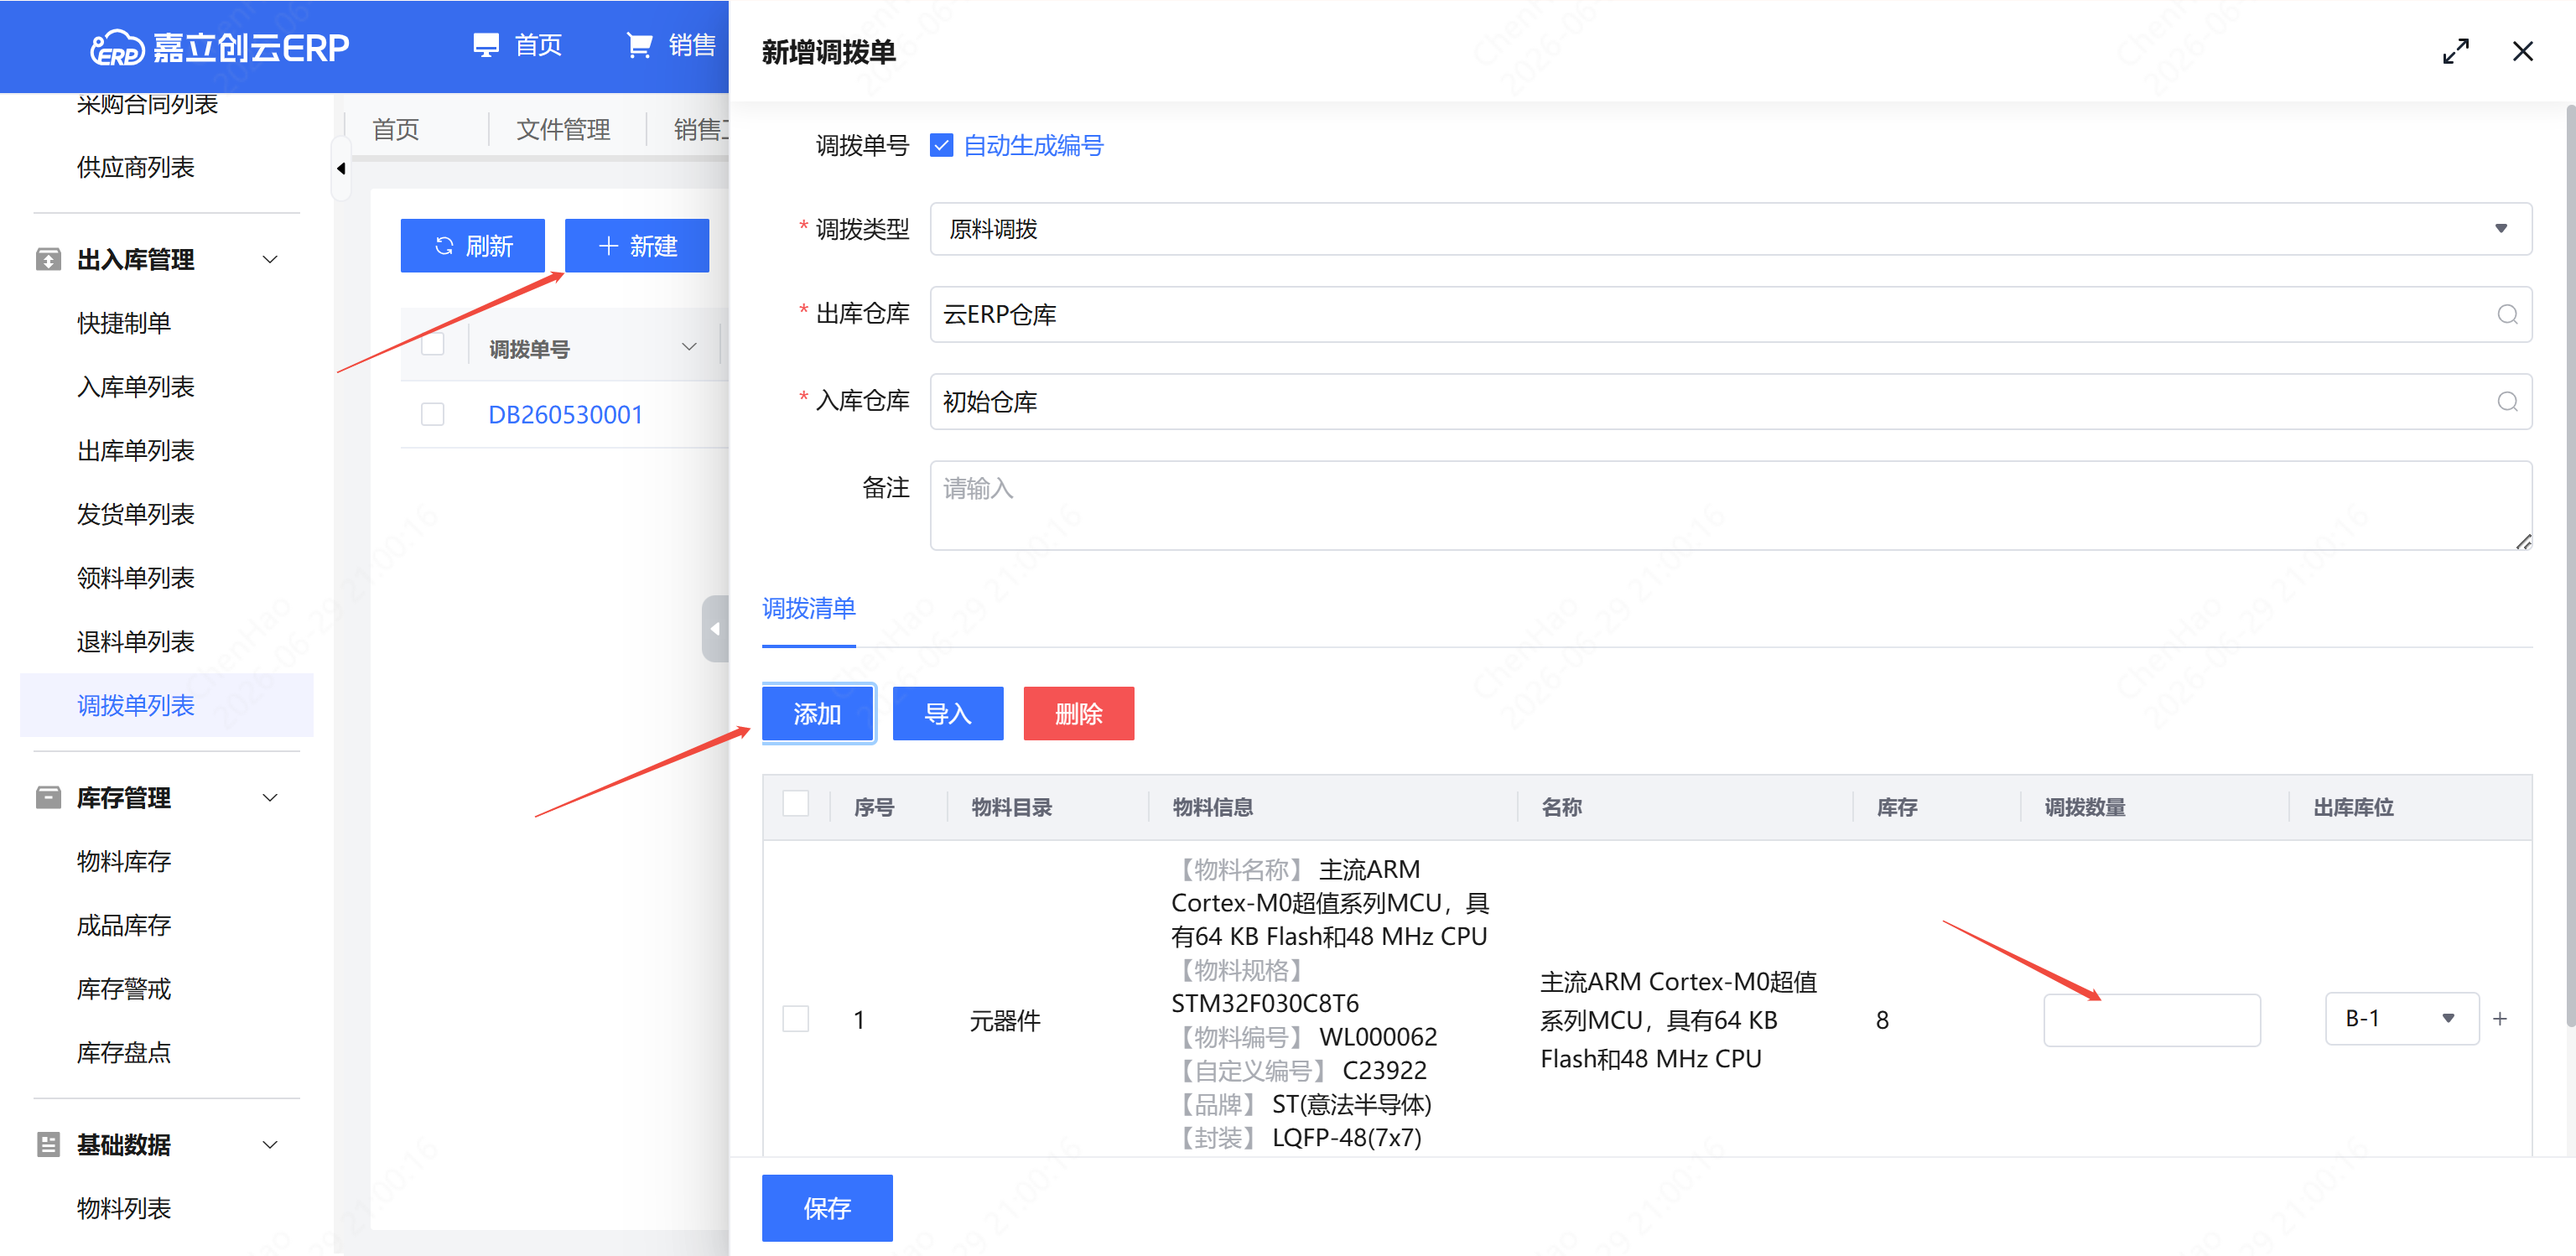Click the 出入库管理 section icon
The height and width of the screenshot is (1256, 2576).
47,260
